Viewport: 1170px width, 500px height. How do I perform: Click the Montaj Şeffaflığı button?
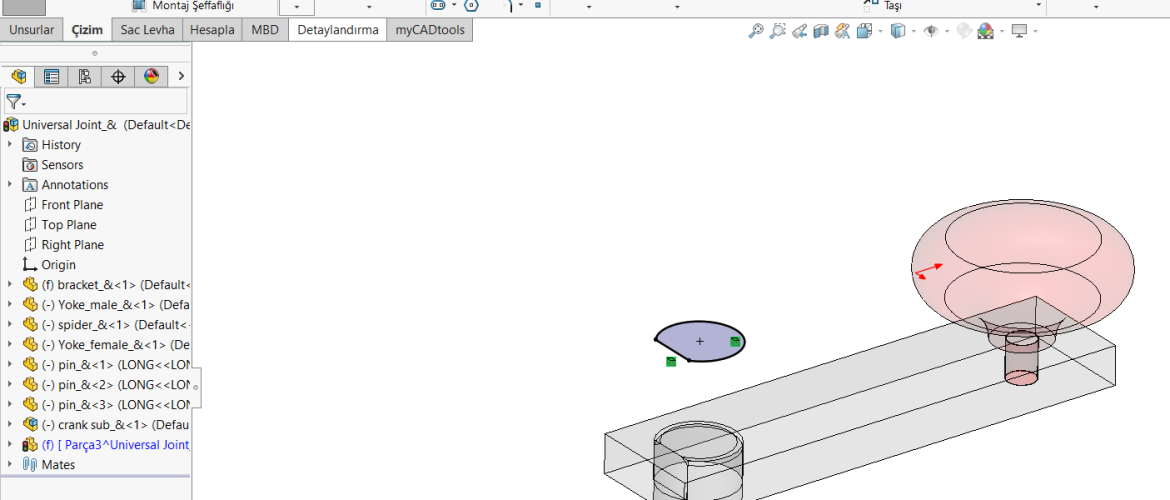coord(184,5)
